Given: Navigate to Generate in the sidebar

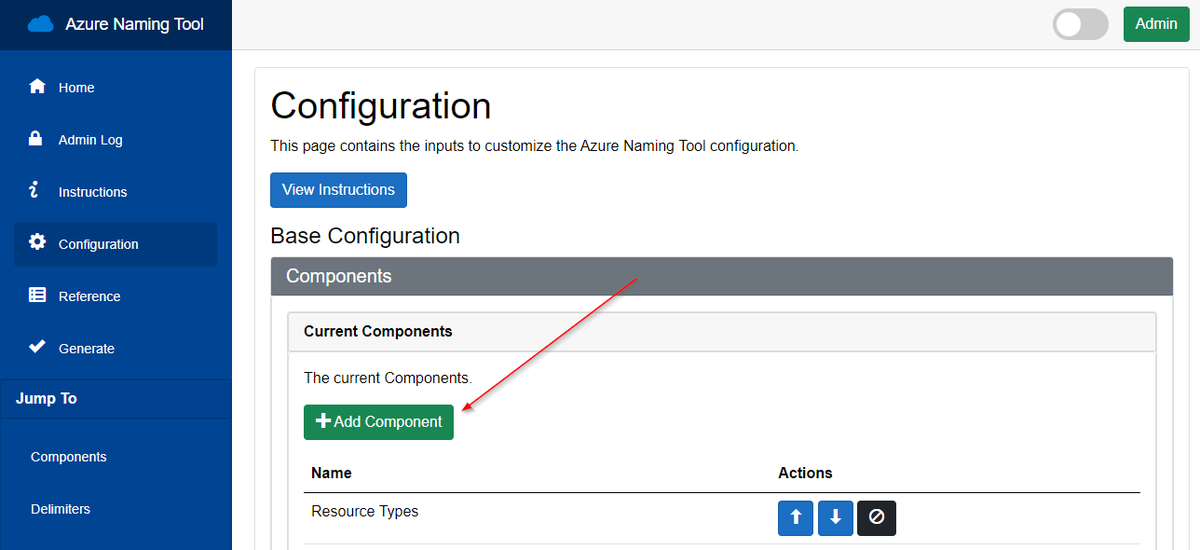Looking at the screenshot, I should (115, 348).
